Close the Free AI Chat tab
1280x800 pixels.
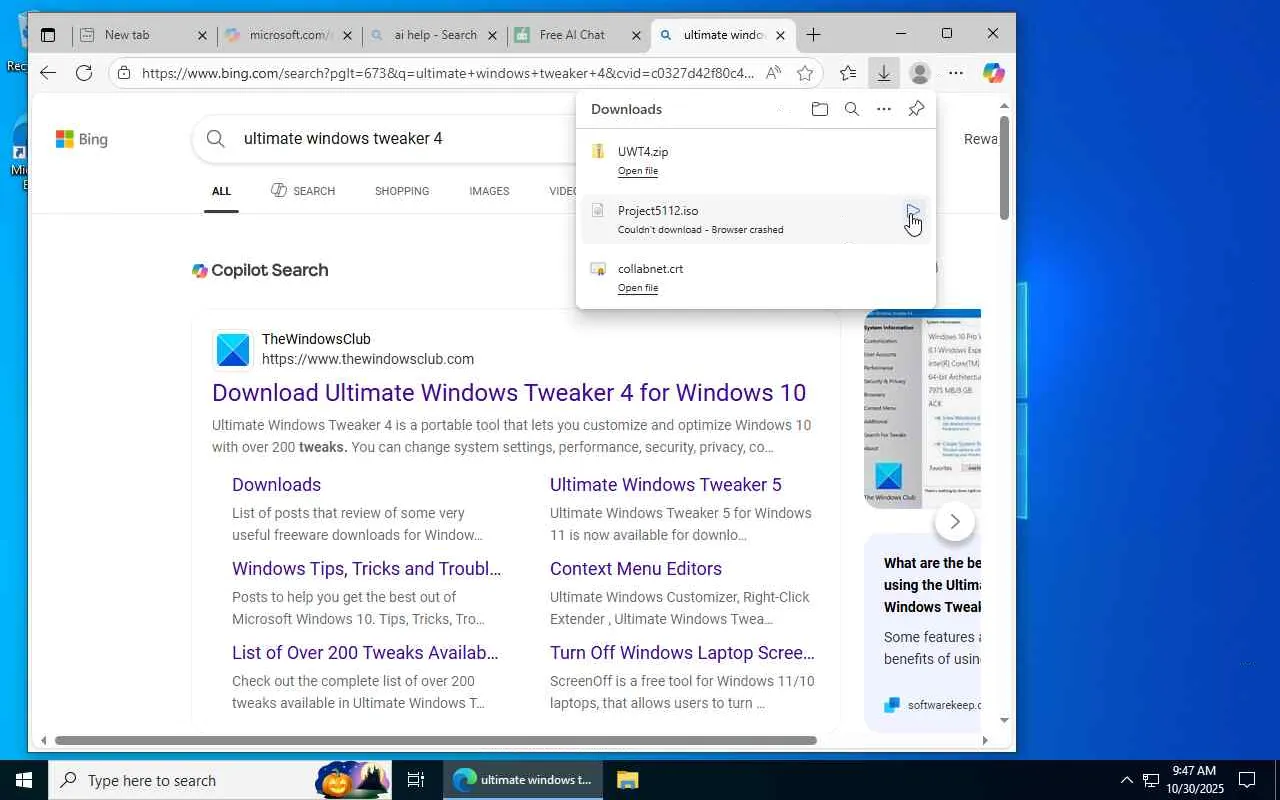(636, 35)
